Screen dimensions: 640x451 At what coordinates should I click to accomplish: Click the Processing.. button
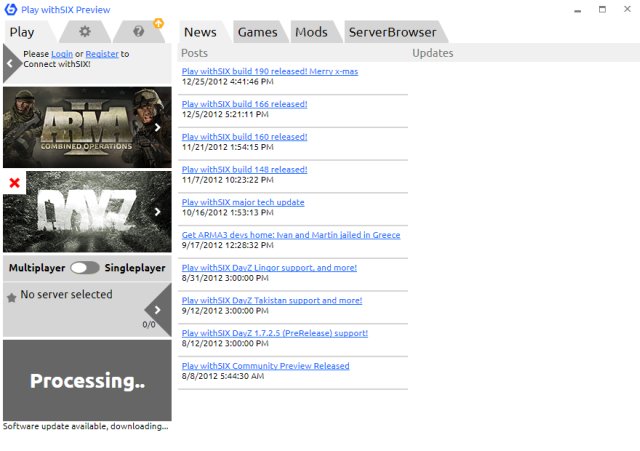tap(87, 380)
